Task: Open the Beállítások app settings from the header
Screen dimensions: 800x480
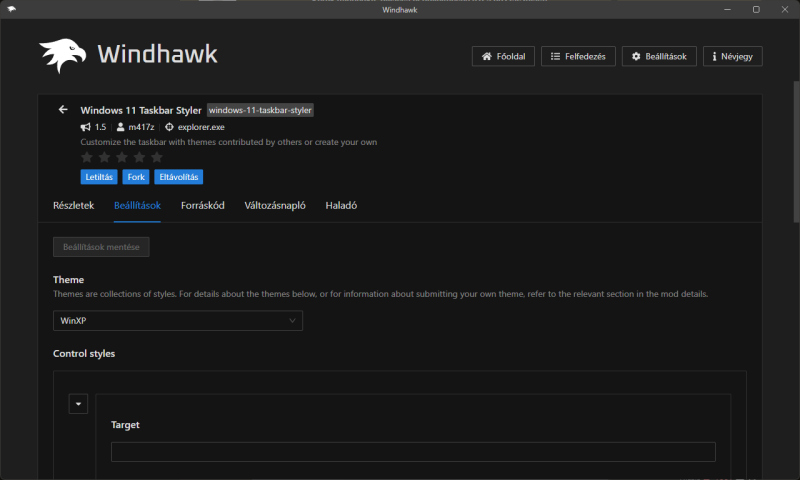Action: coord(659,56)
